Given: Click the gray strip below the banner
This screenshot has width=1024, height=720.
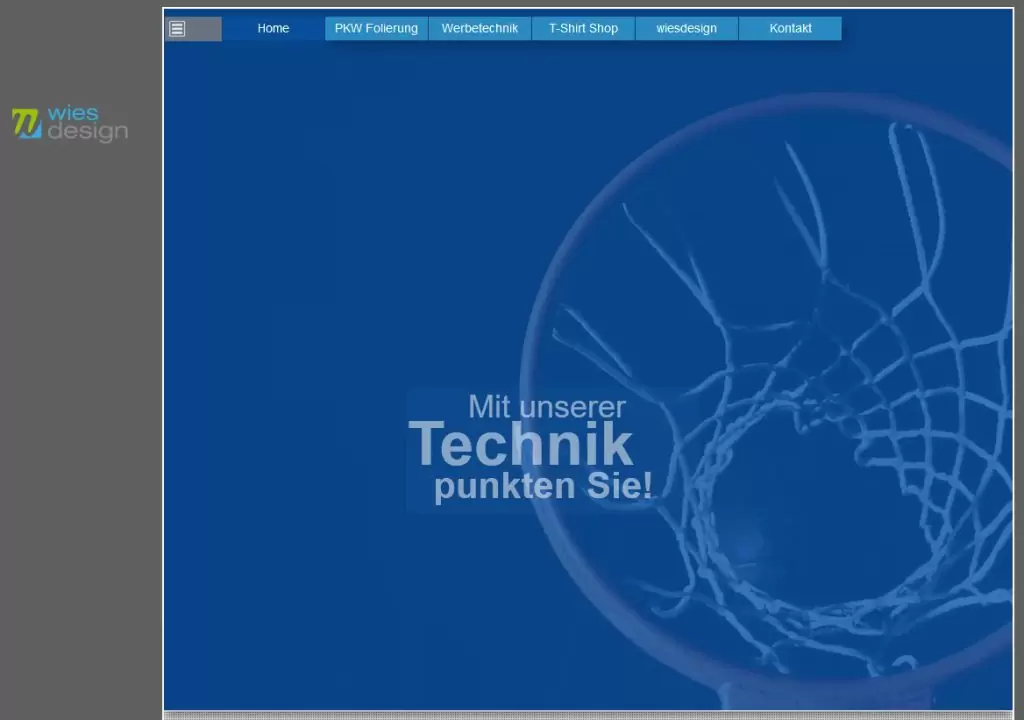Looking at the screenshot, I should (x=588, y=715).
